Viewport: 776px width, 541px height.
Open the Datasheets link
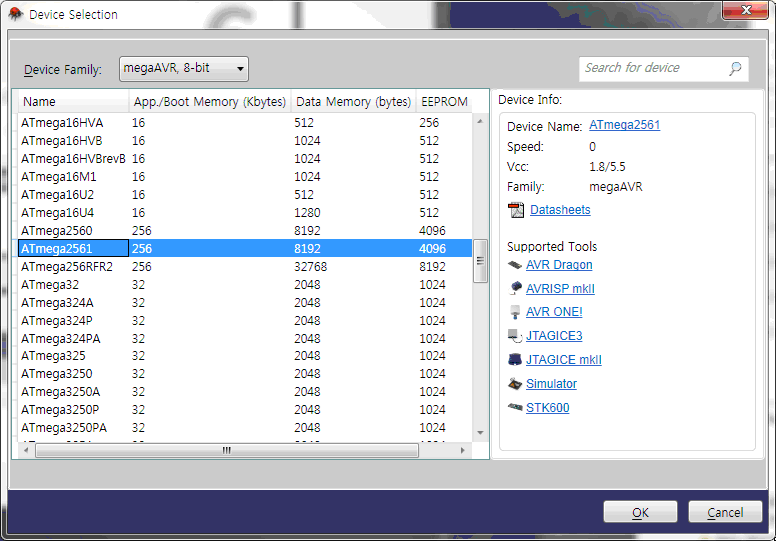click(560, 210)
